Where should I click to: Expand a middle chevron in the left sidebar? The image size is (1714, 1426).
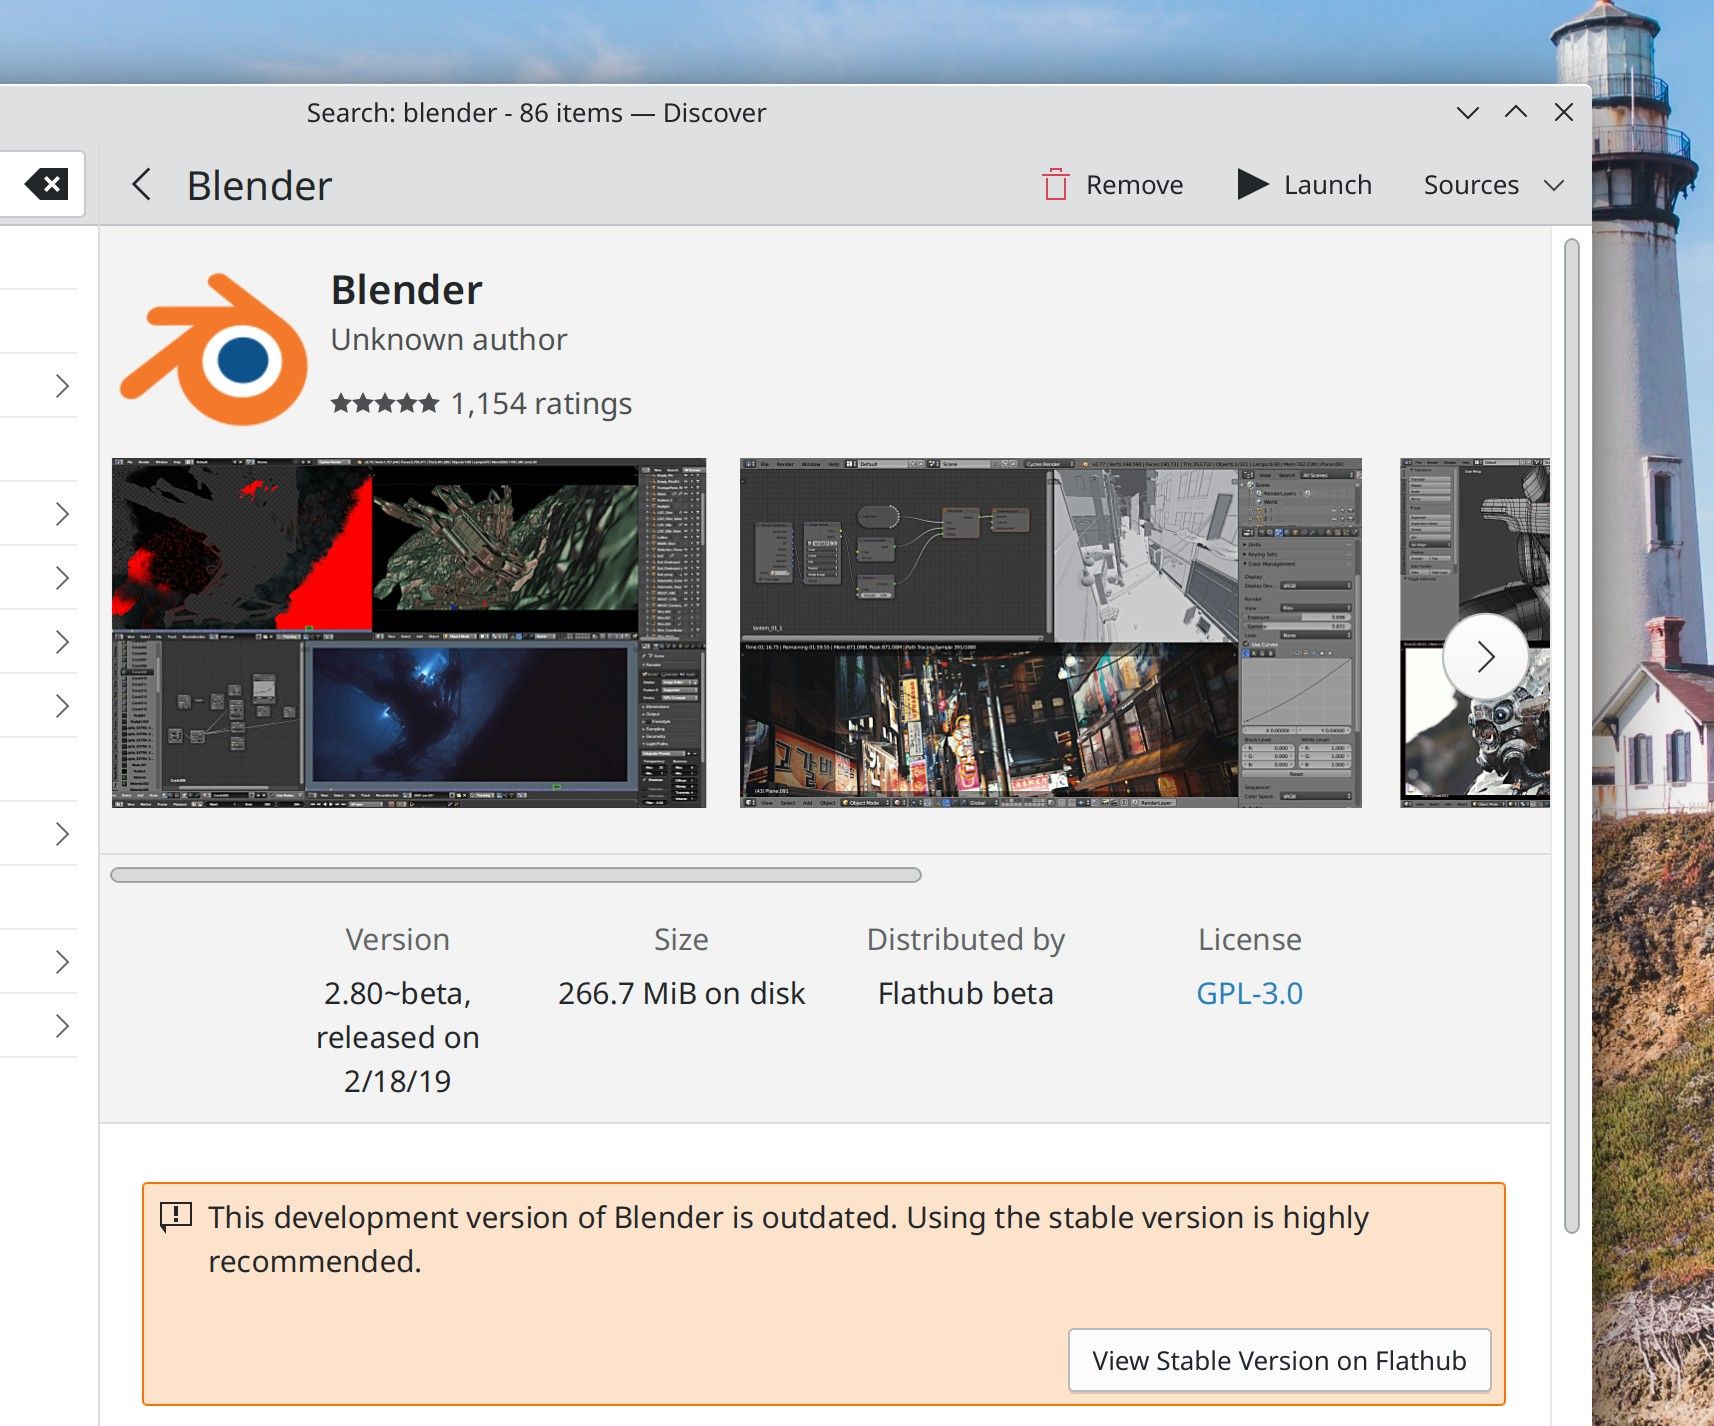64,641
